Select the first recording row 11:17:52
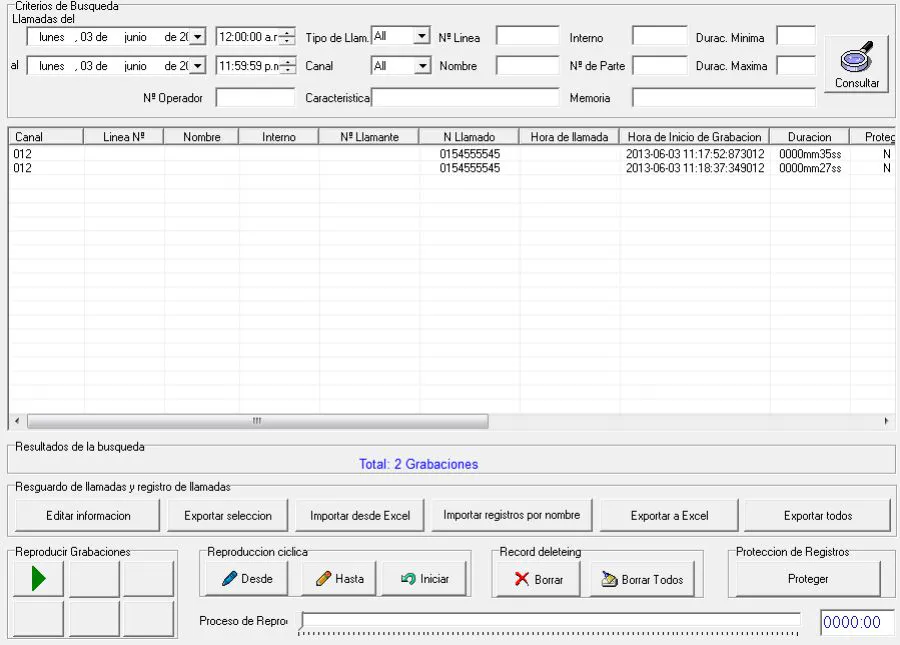Screen dimensions: 900x645 coord(451,154)
